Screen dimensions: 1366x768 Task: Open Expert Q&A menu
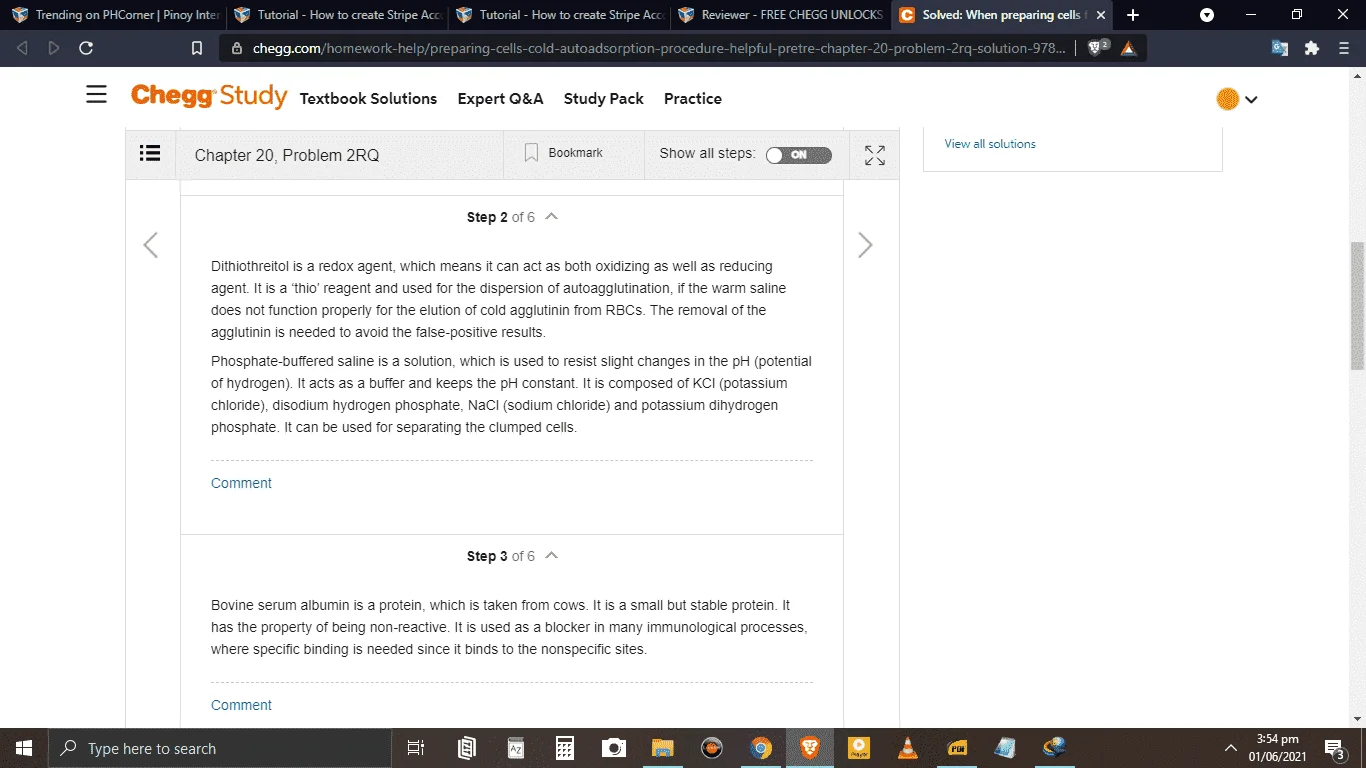click(x=500, y=98)
